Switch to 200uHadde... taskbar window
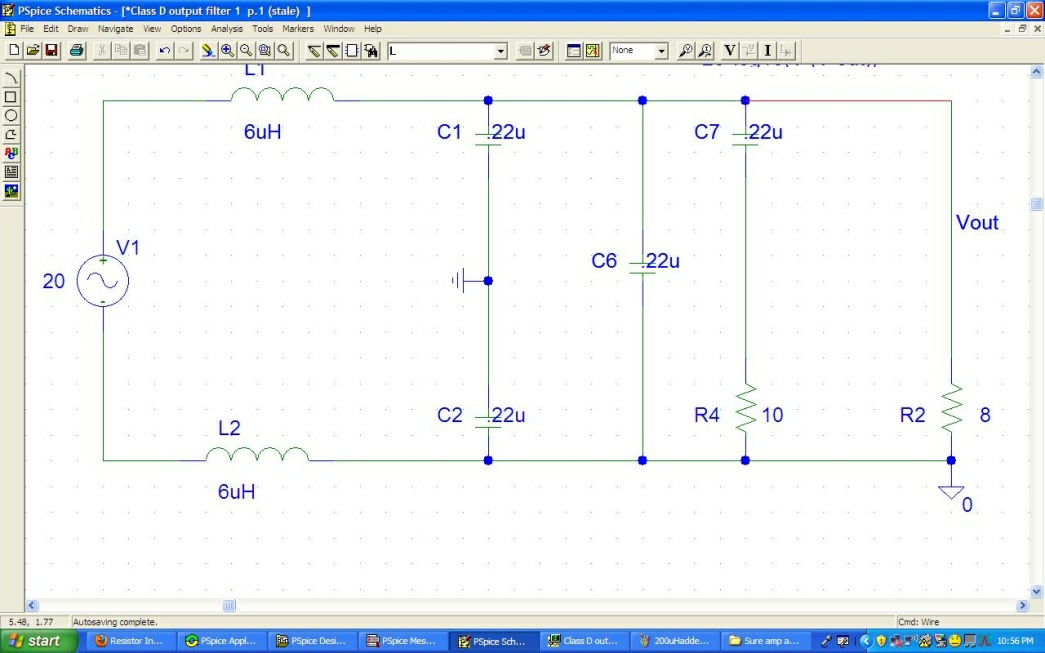 [x=674, y=641]
